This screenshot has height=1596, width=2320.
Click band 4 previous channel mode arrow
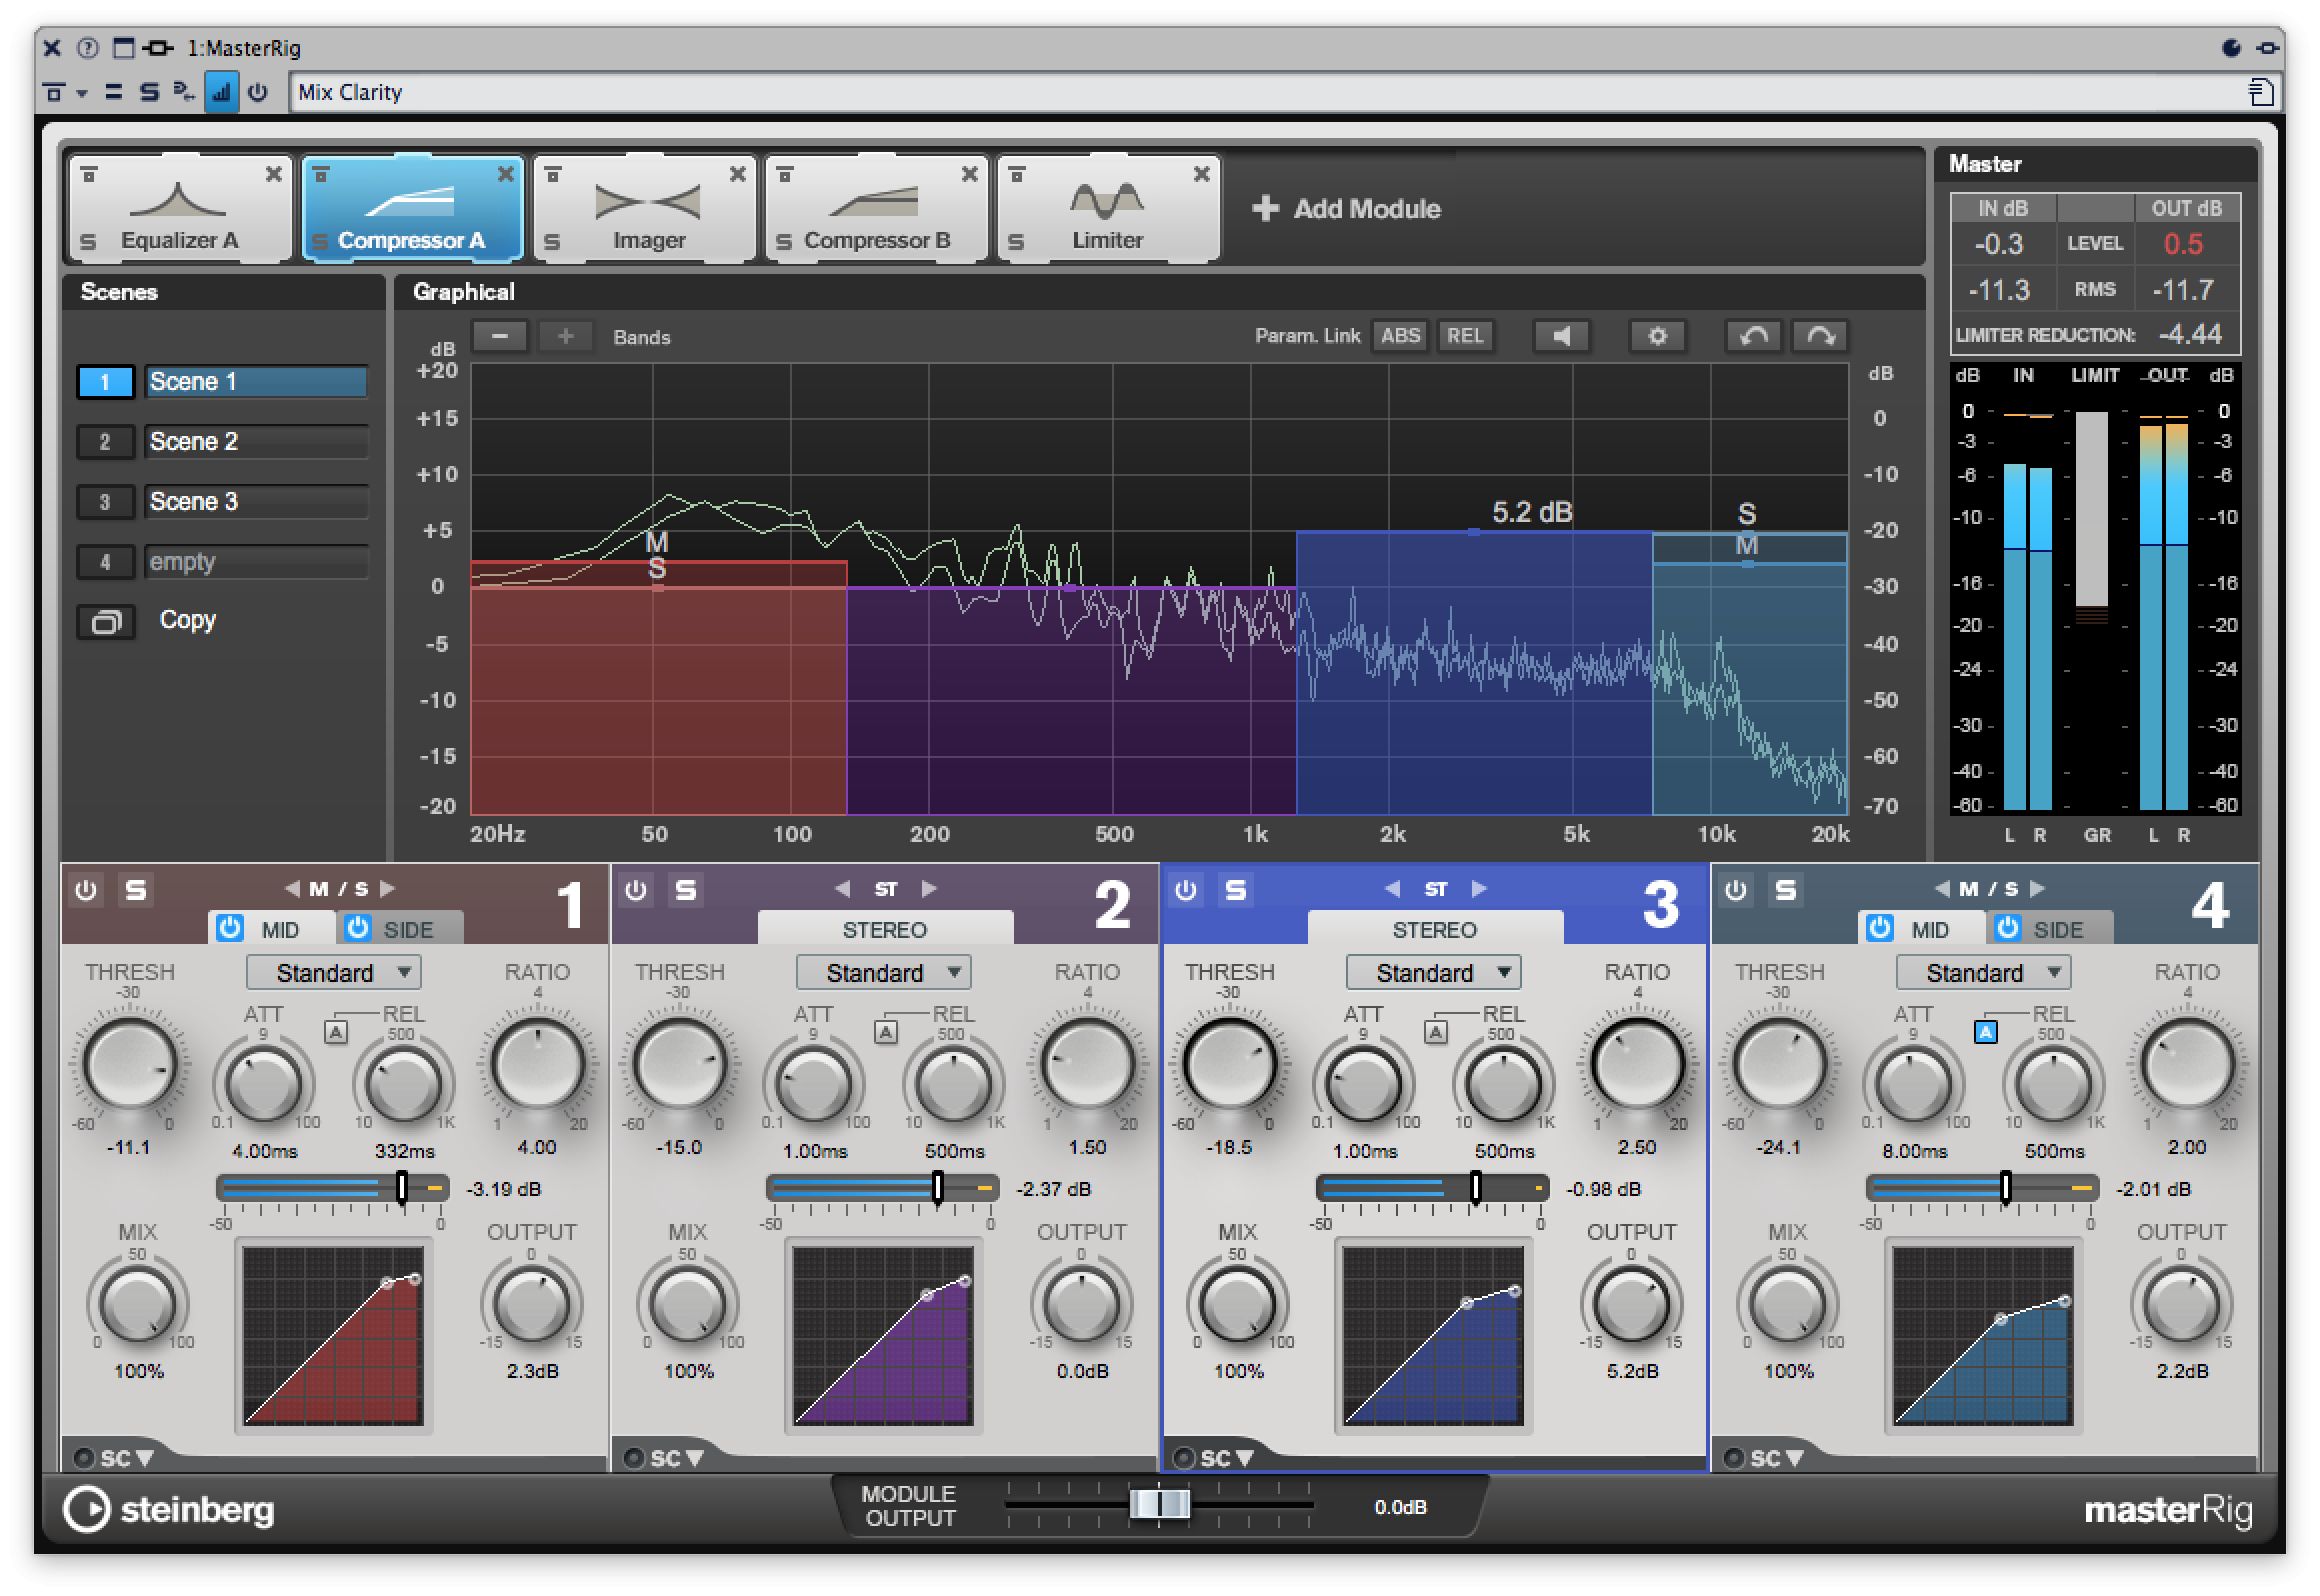click(1942, 888)
